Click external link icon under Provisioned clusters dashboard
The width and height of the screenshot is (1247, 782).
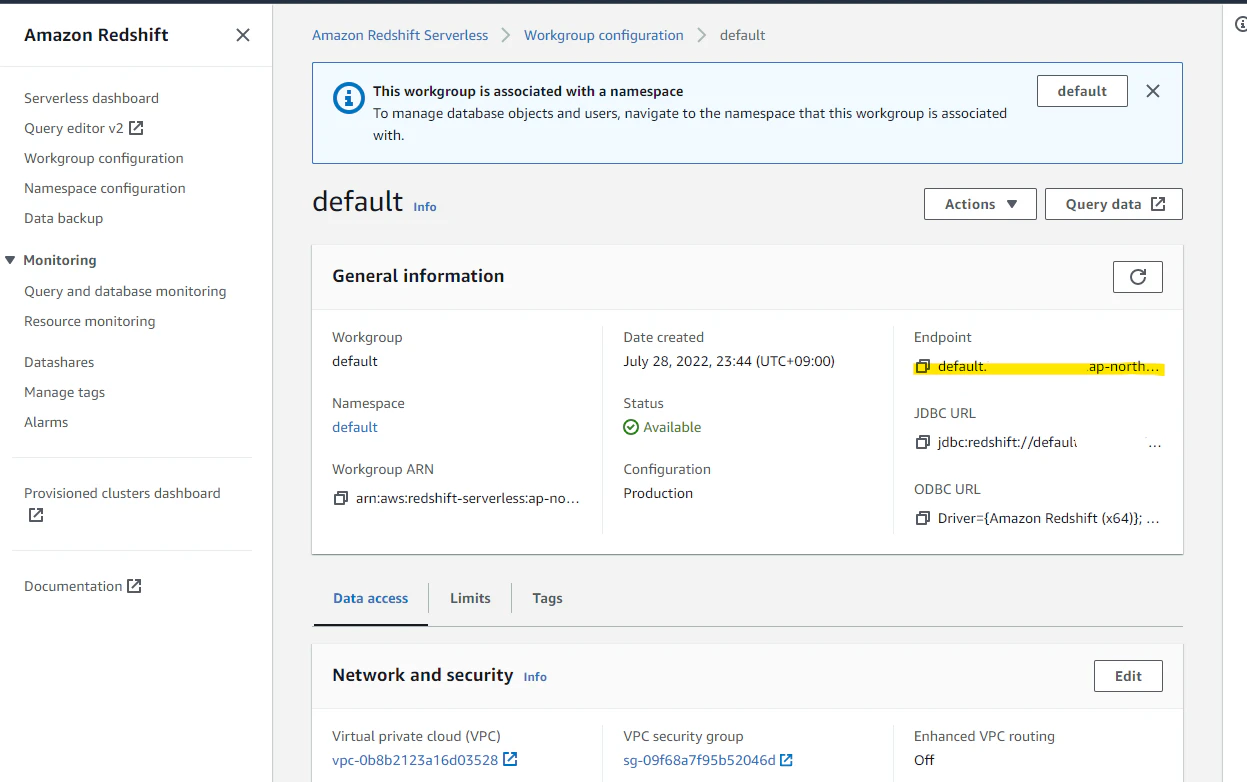tap(36, 515)
